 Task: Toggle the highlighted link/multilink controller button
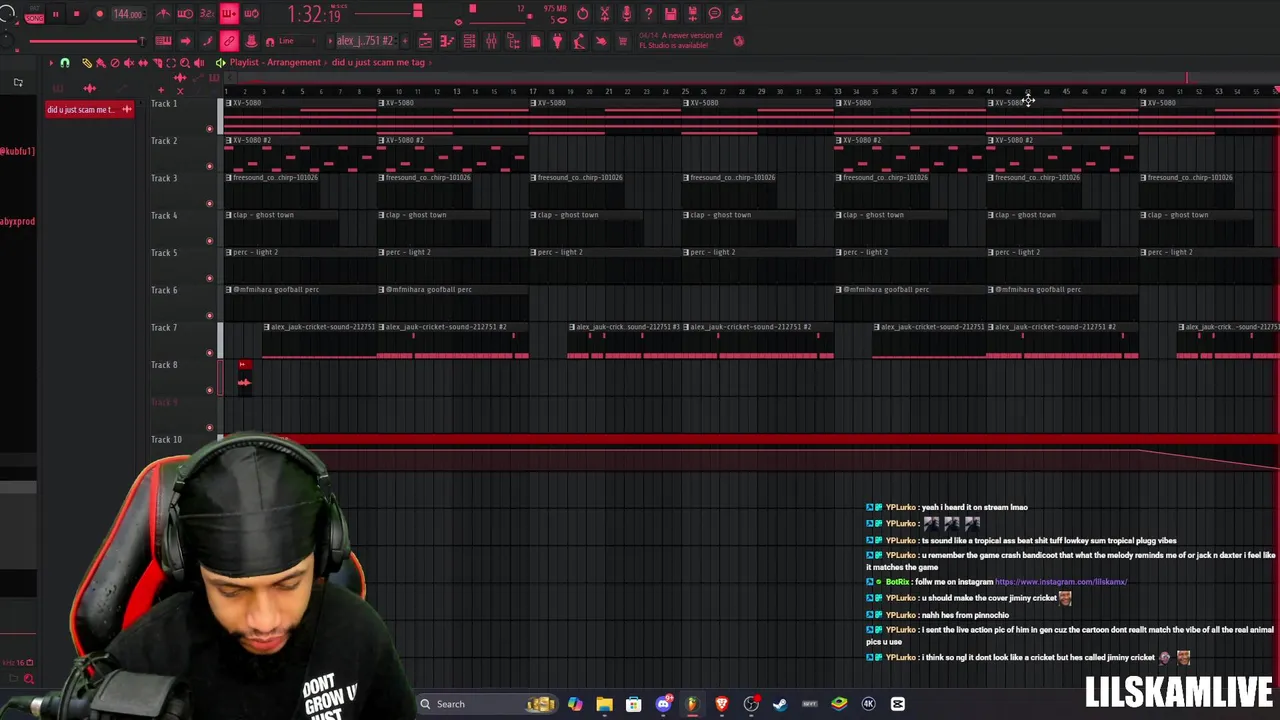click(x=229, y=41)
